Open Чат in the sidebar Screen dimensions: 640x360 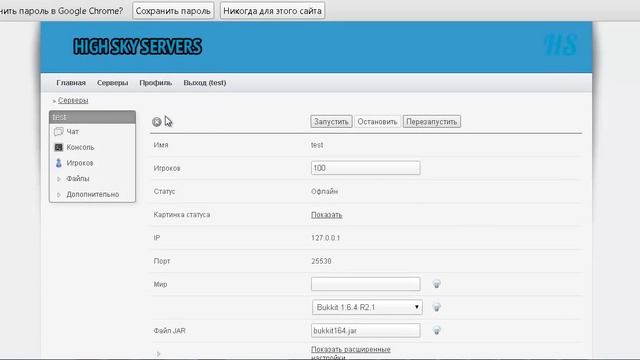point(73,131)
